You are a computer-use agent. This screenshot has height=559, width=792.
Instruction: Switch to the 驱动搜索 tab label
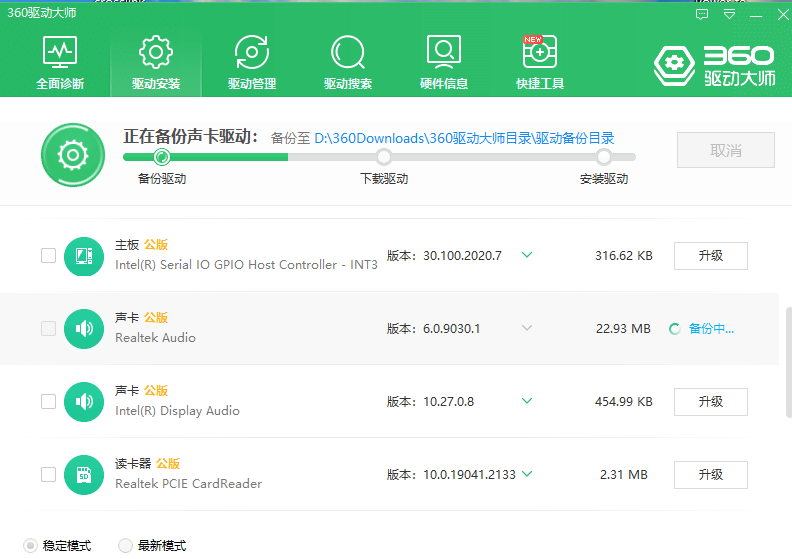click(x=348, y=83)
